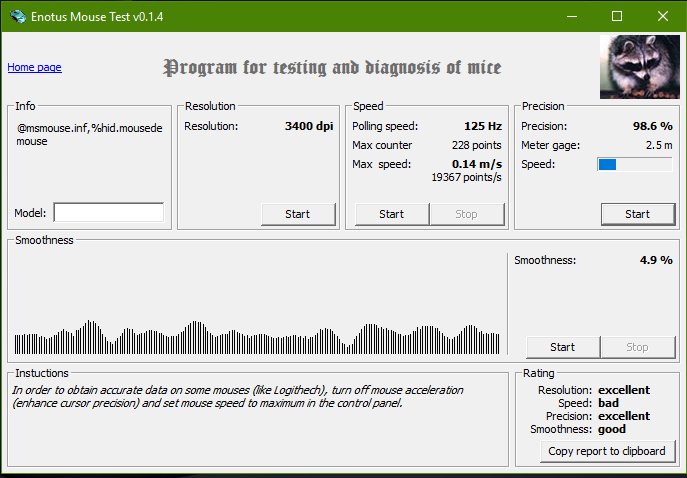Click the Enotus app icon in title bar
This screenshot has width=687, height=478.
(x=17, y=16)
